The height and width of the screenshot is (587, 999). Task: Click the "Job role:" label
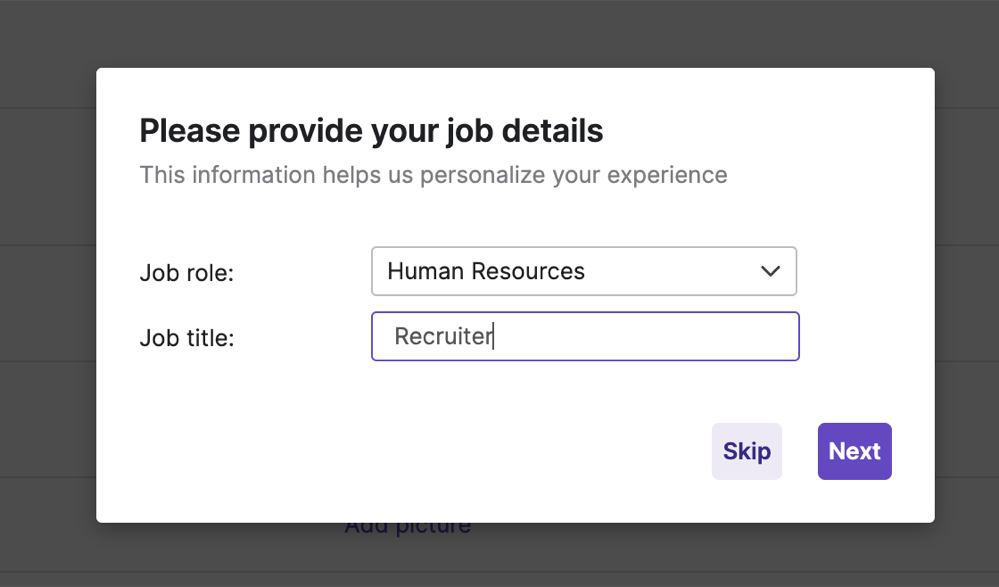tap(186, 273)
